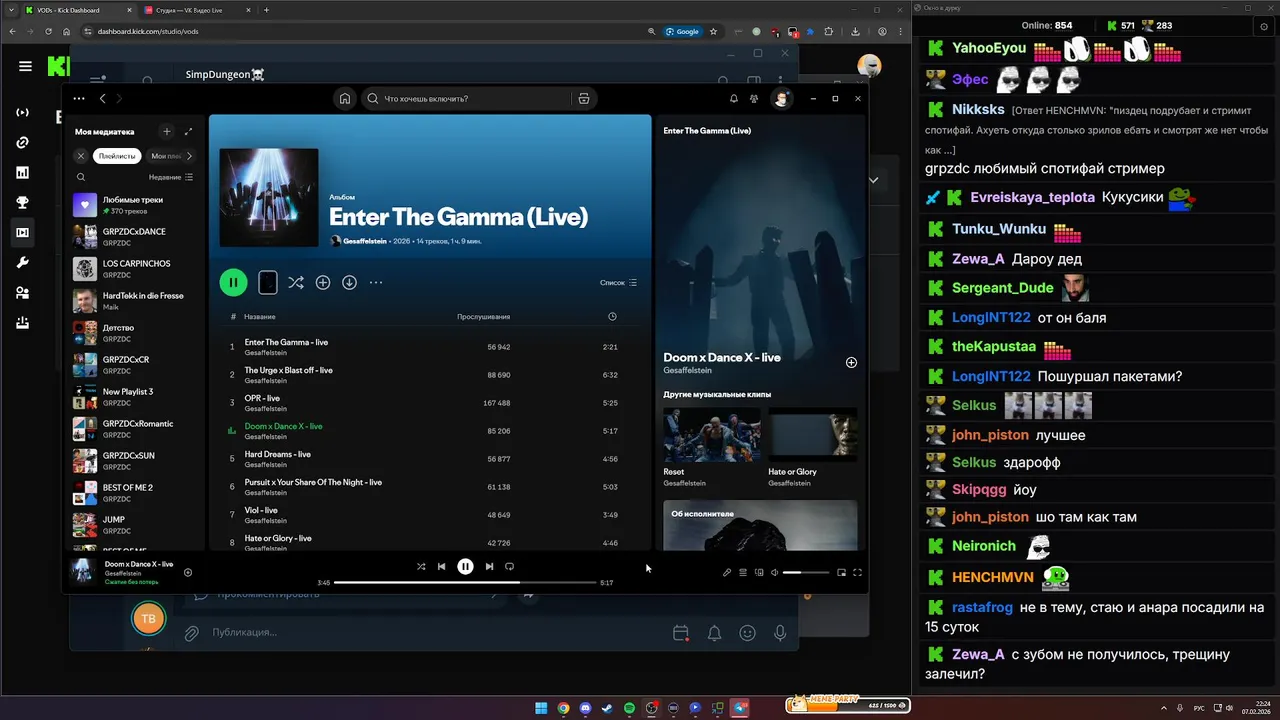Open the GRPZDCxRomantic playlist

[135, 429]
